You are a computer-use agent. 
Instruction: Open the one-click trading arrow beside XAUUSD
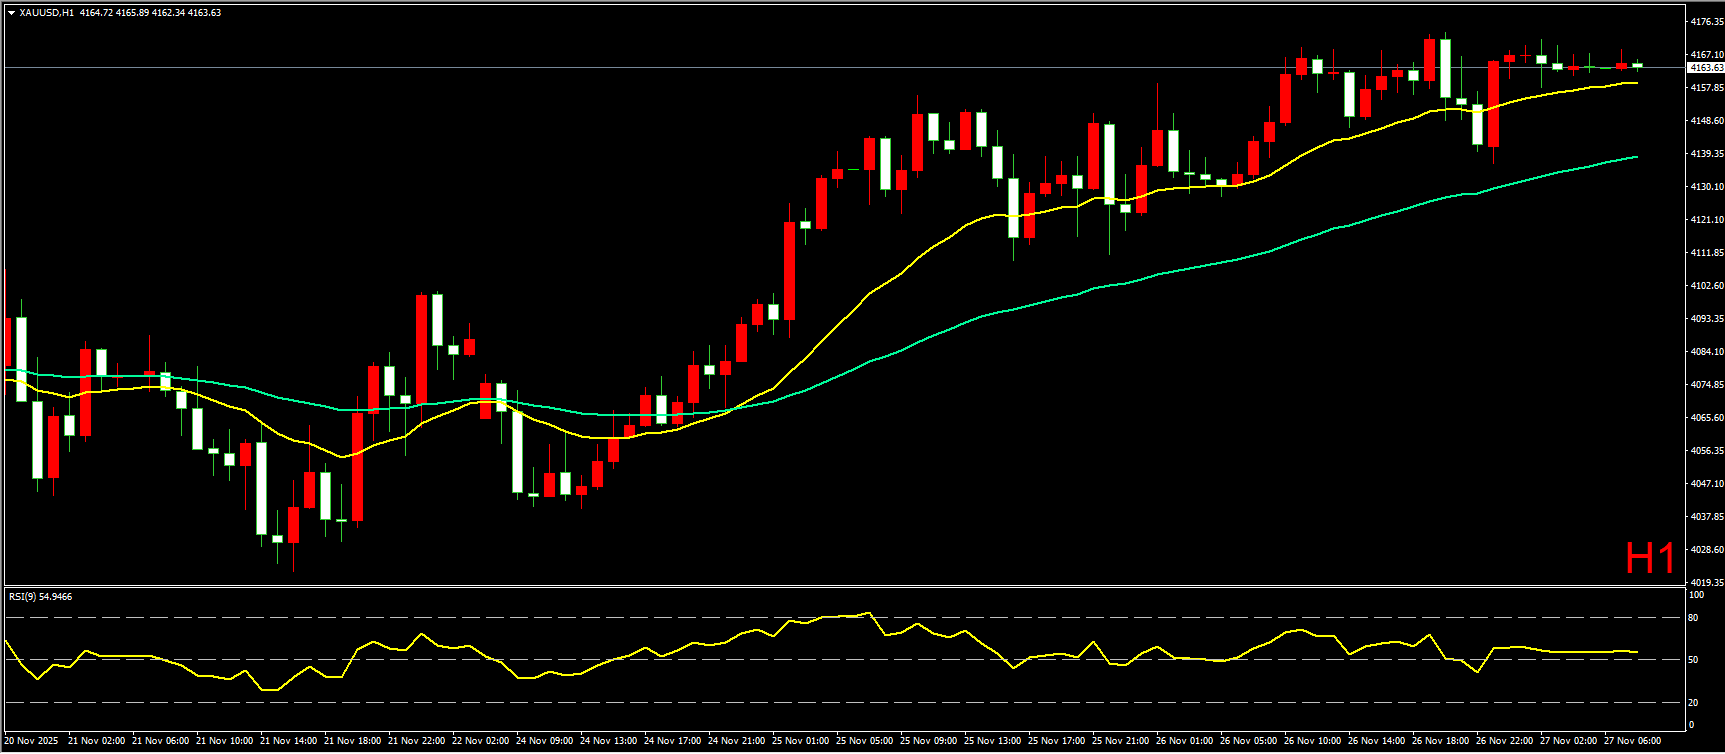click(11, 13)
